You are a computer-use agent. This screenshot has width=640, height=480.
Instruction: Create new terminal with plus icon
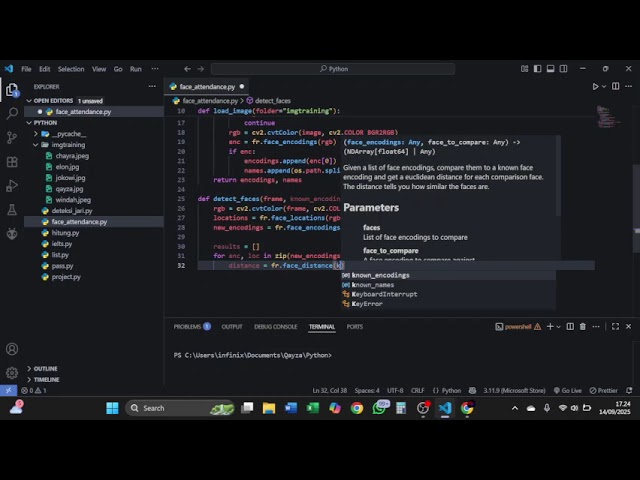point(550,327)
